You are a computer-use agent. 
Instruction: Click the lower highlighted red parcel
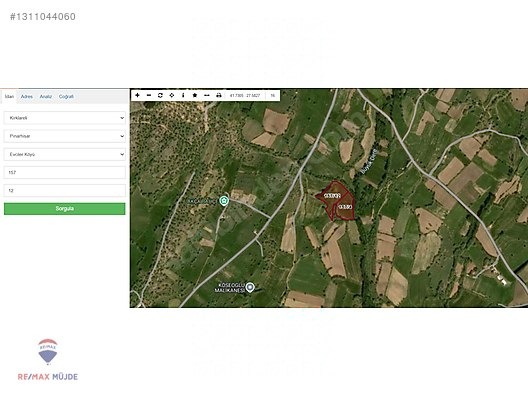pyautogui.click(x=345, y=208)
